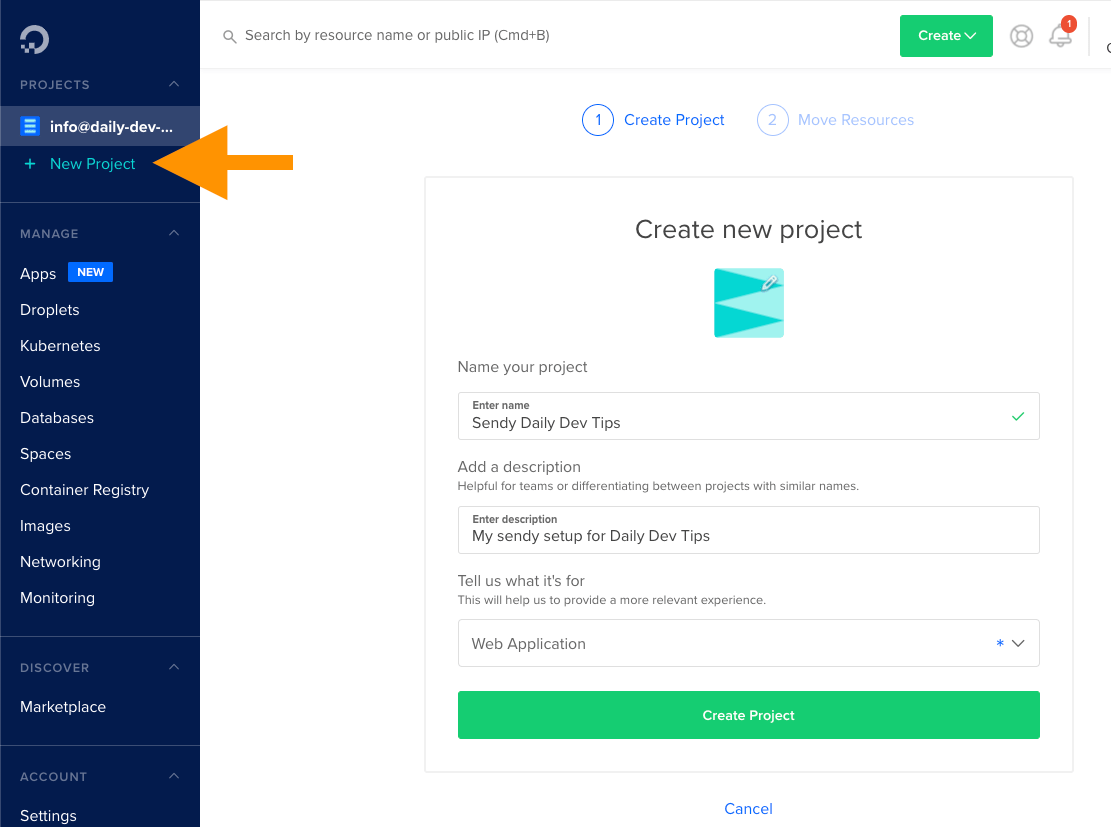Open Kubernetes from the sidebar
The height and width of the screenshot is (827, 1111).
coord(59,345)
